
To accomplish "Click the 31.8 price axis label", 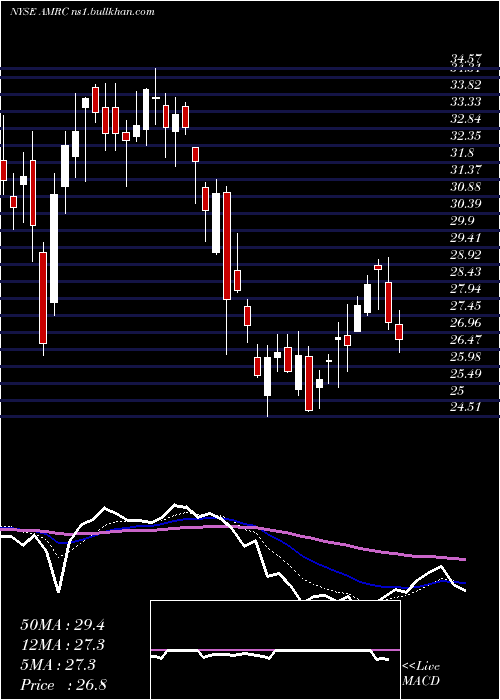I will [463, 153].
